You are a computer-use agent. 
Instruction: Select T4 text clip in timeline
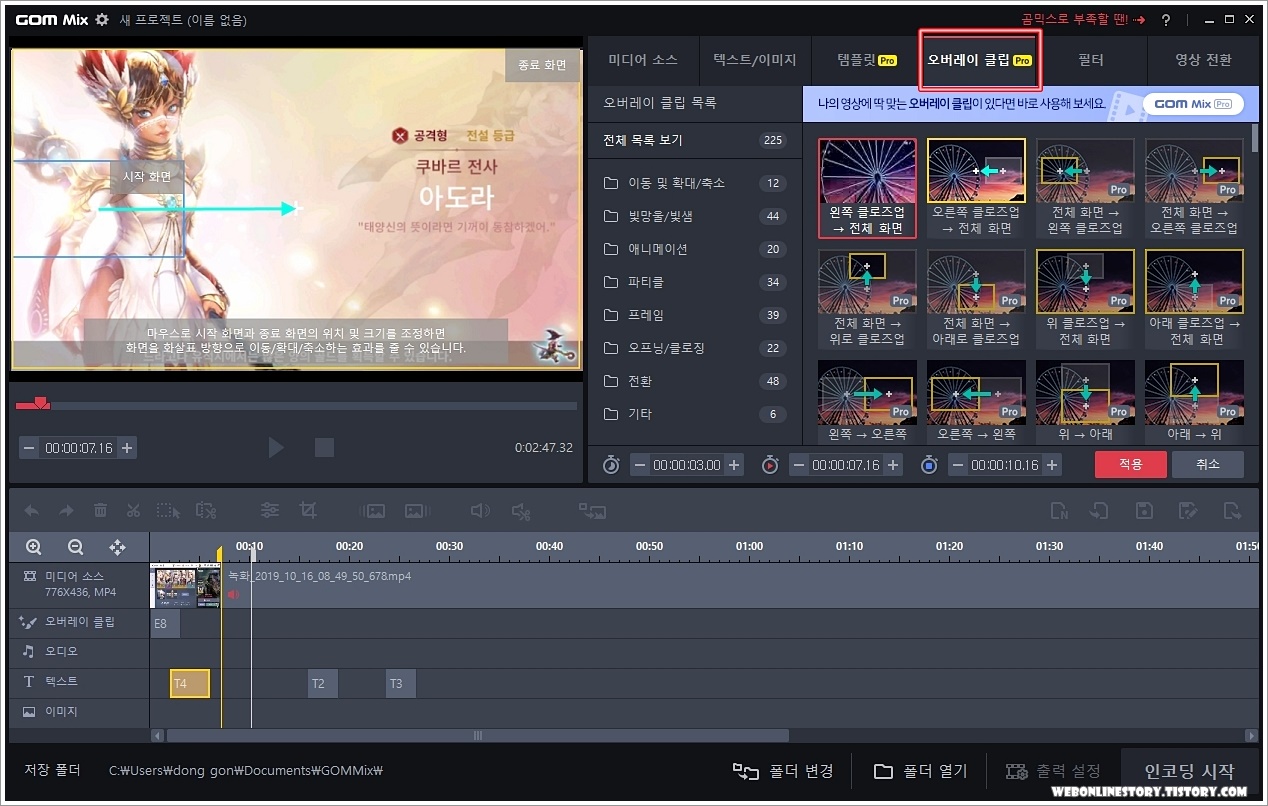point(190,683)
